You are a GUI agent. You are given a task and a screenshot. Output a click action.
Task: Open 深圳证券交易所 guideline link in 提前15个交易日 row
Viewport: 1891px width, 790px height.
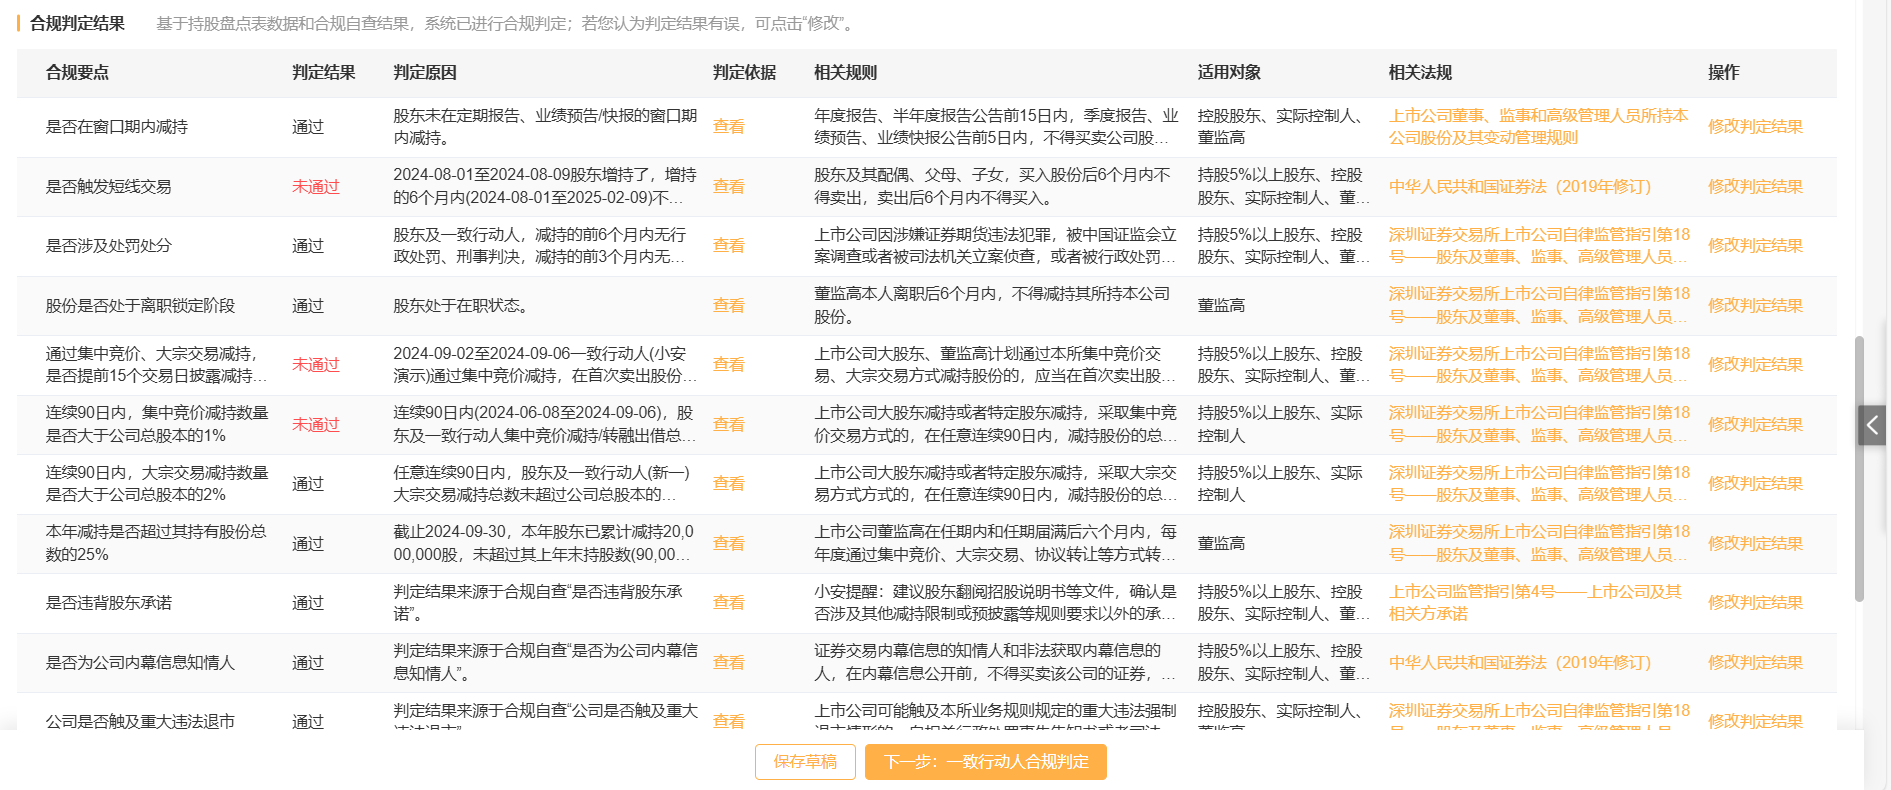(x=1539, y=365)
